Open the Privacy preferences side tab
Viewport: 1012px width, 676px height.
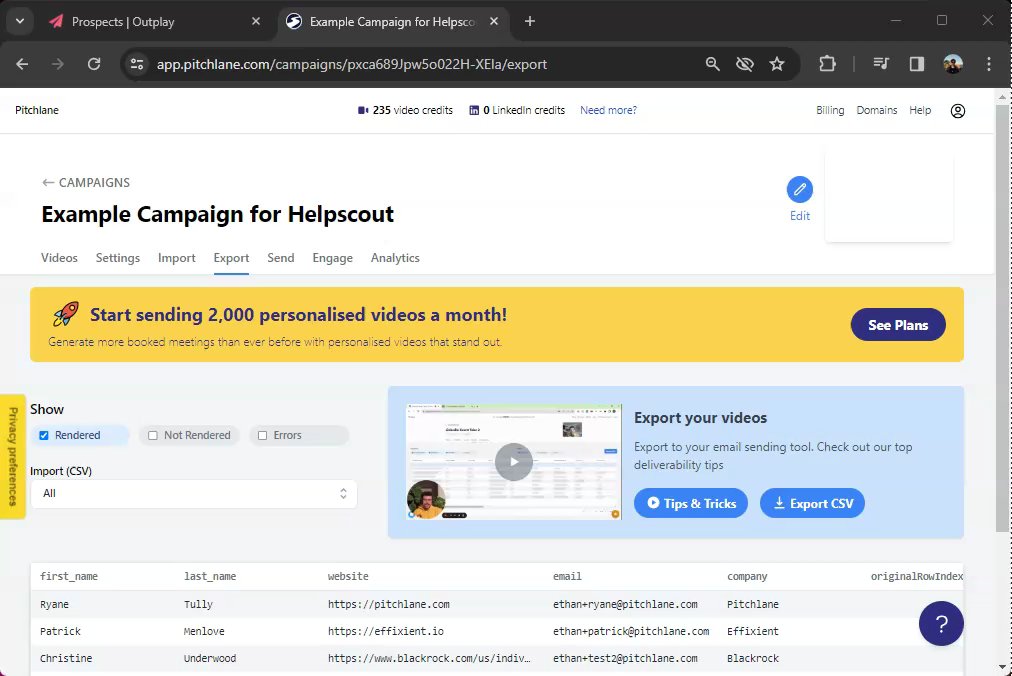coord(12,456)
